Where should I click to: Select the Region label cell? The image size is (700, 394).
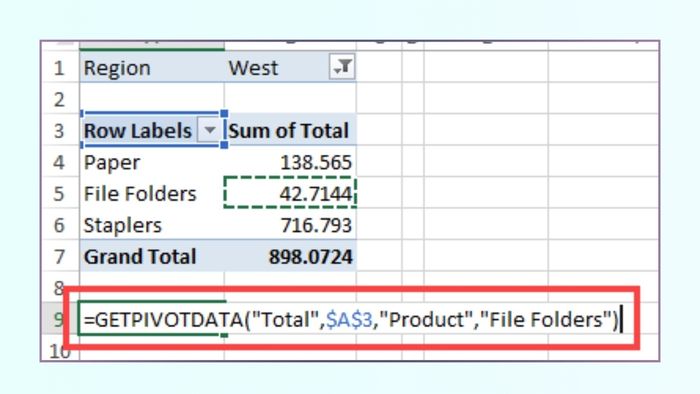pos(152,67)
